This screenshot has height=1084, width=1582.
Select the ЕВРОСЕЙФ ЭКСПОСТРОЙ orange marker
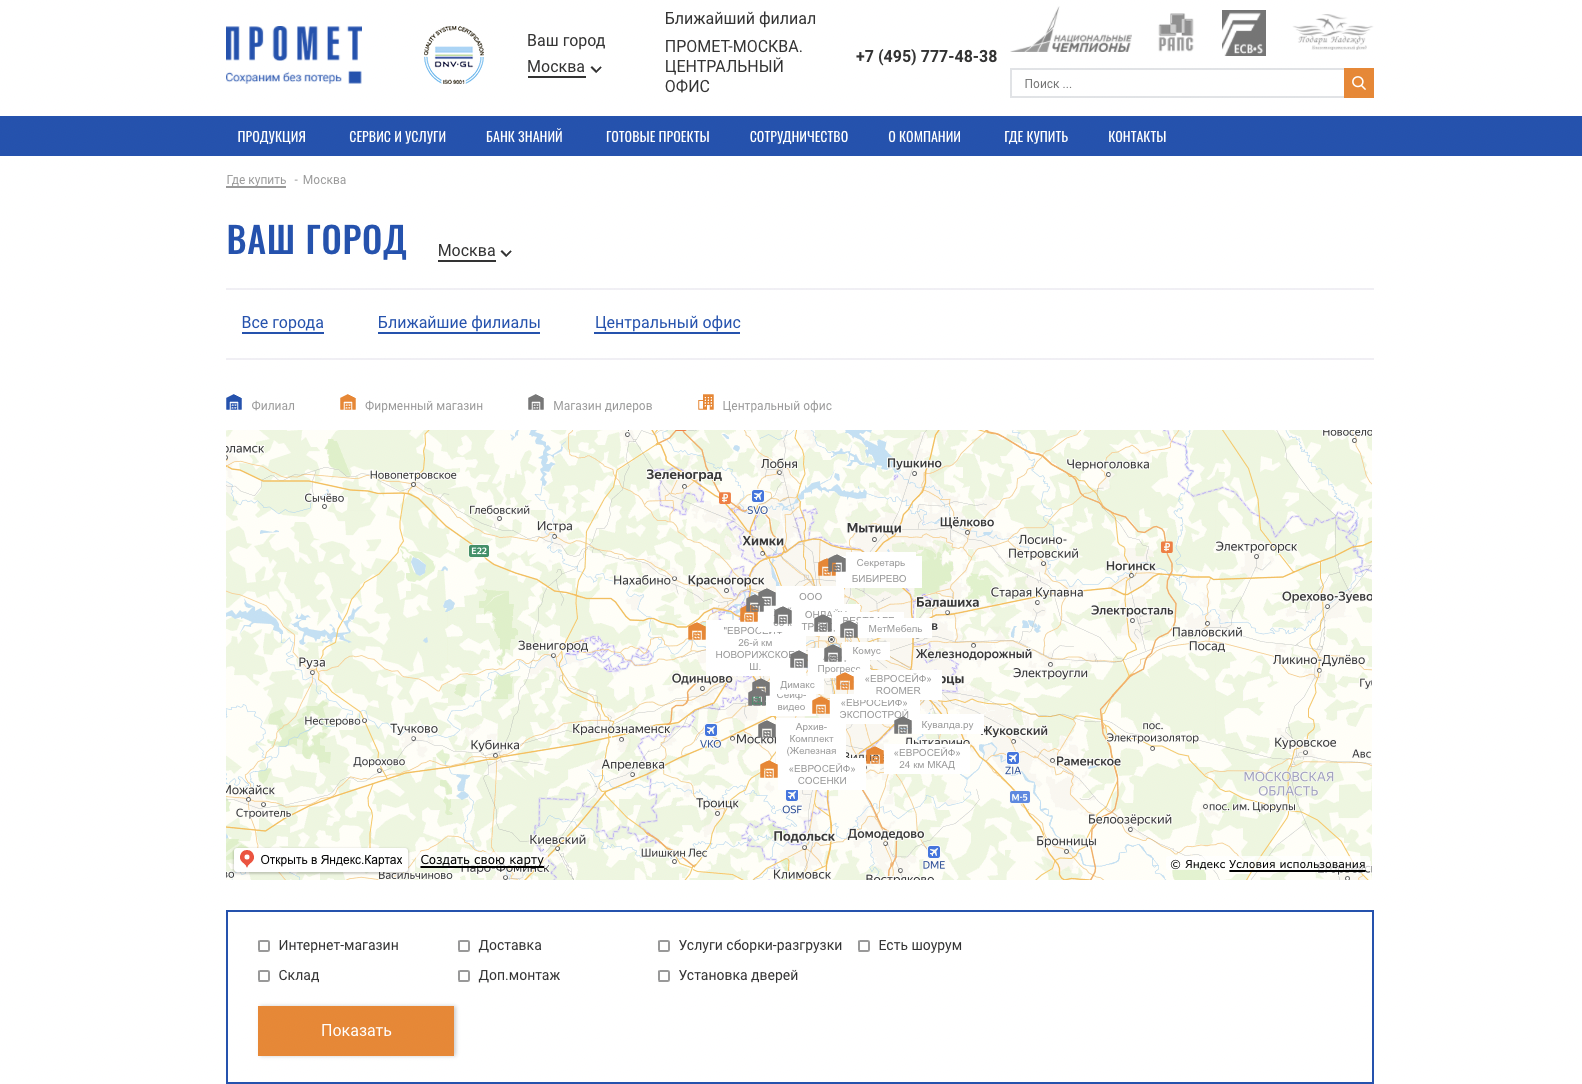coord(821,706)
